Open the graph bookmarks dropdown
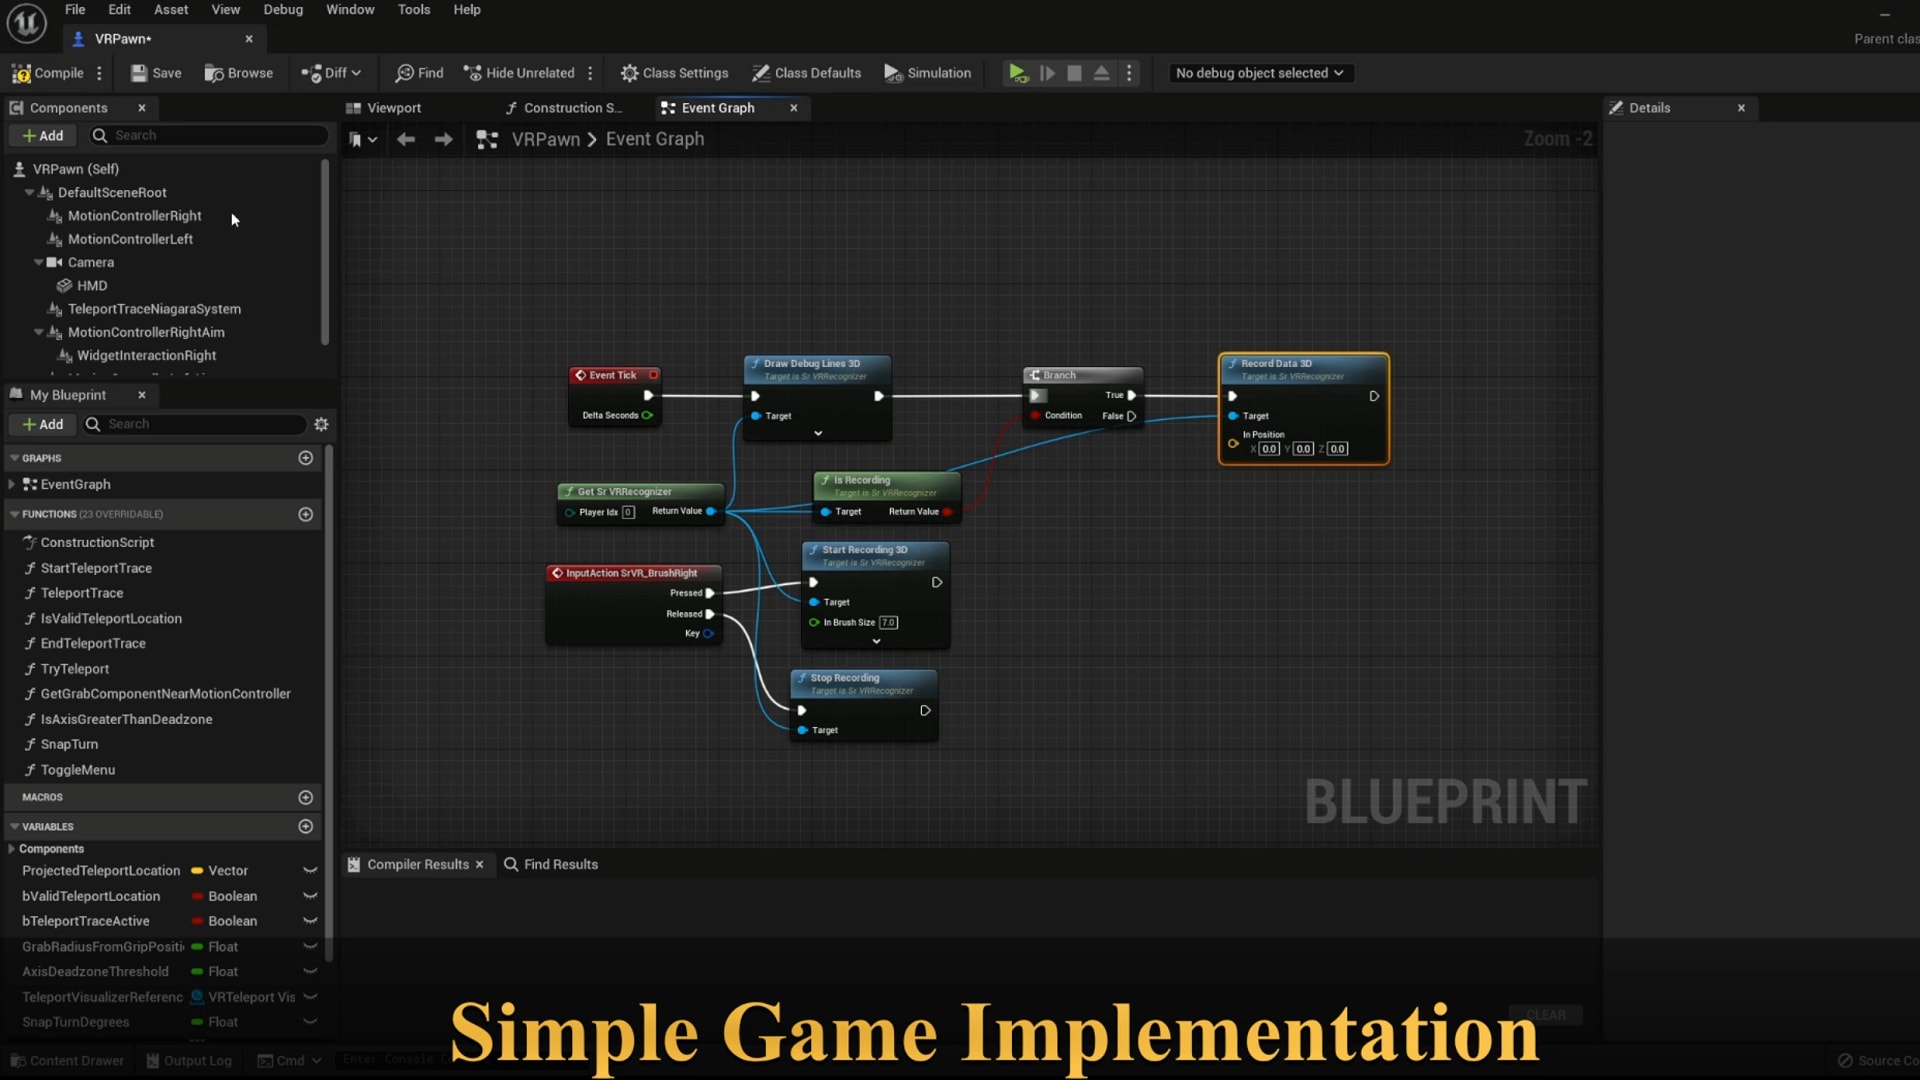Screen dimensions: 1920x1080 pyautogui.click(x=363, y=140)
